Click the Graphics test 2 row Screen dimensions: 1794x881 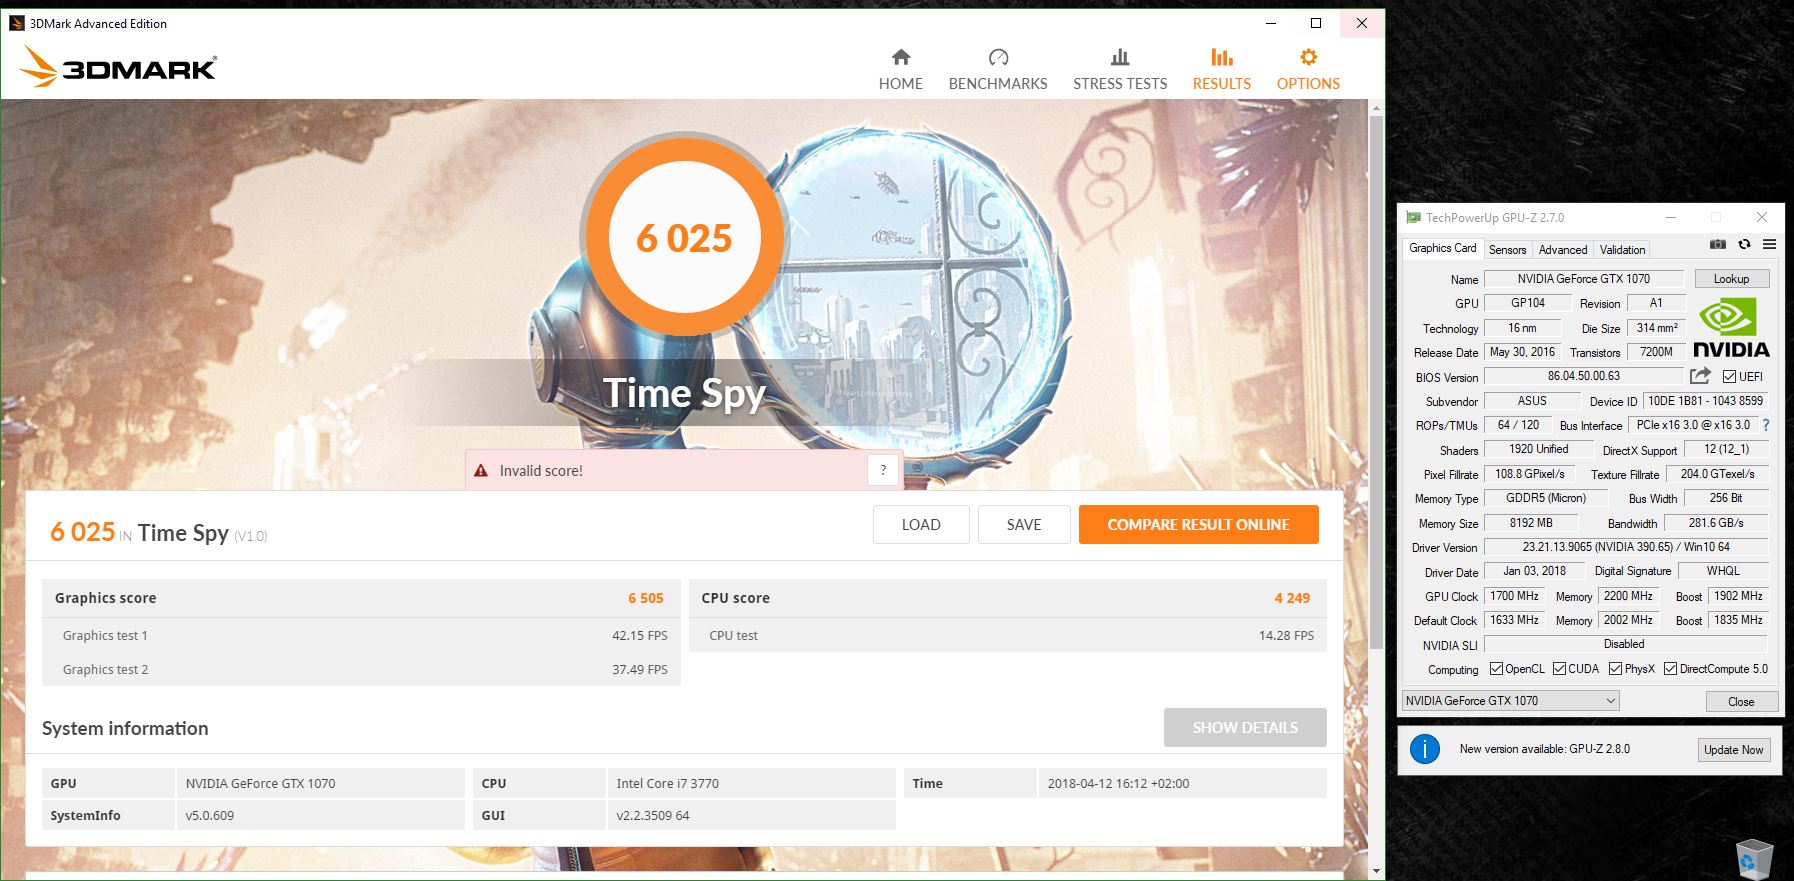[361, 670]
